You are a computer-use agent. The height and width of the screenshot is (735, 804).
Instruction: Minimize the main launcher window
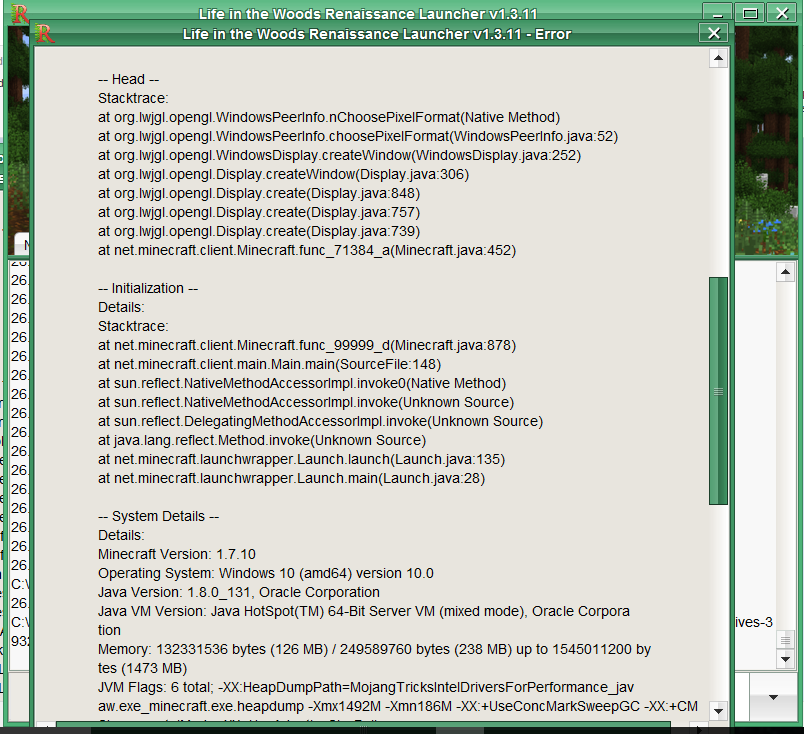tap(717, 13)
